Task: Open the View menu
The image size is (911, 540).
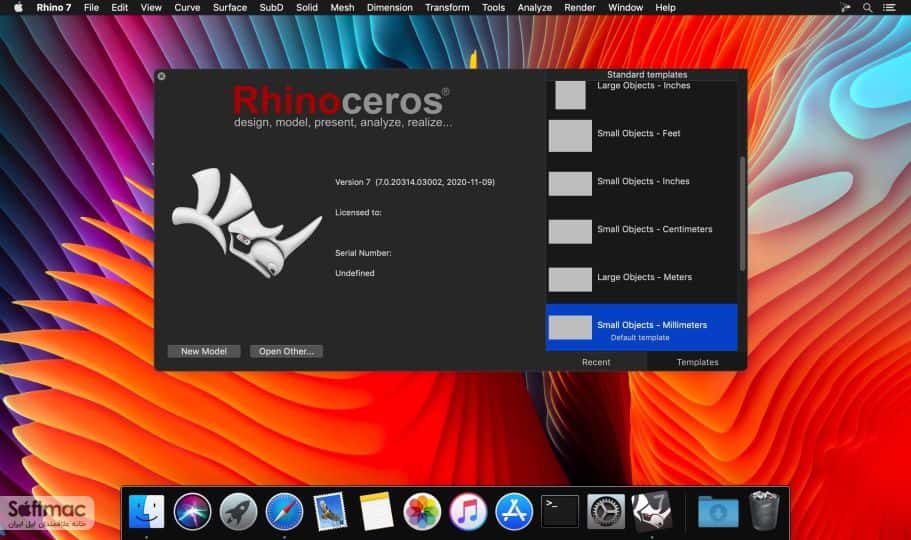Action: coord(151,8)
